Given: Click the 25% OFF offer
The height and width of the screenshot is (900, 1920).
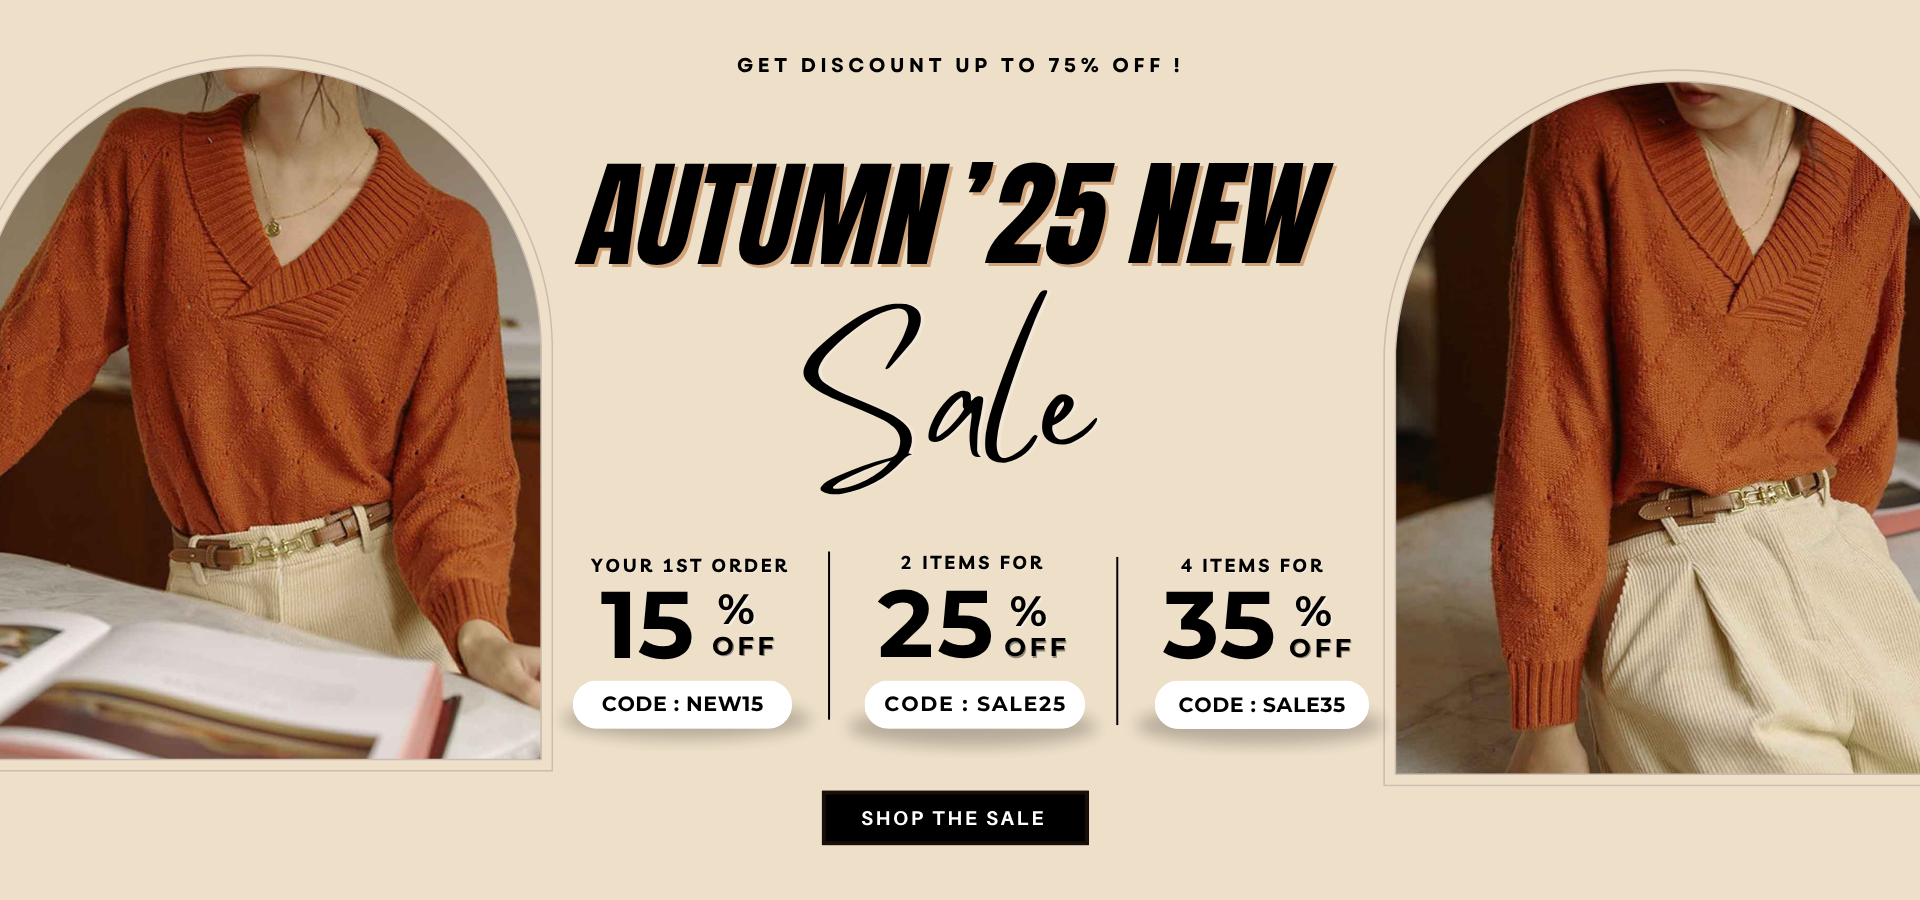Looking at the screenshot, I should (x=973, y=625).
